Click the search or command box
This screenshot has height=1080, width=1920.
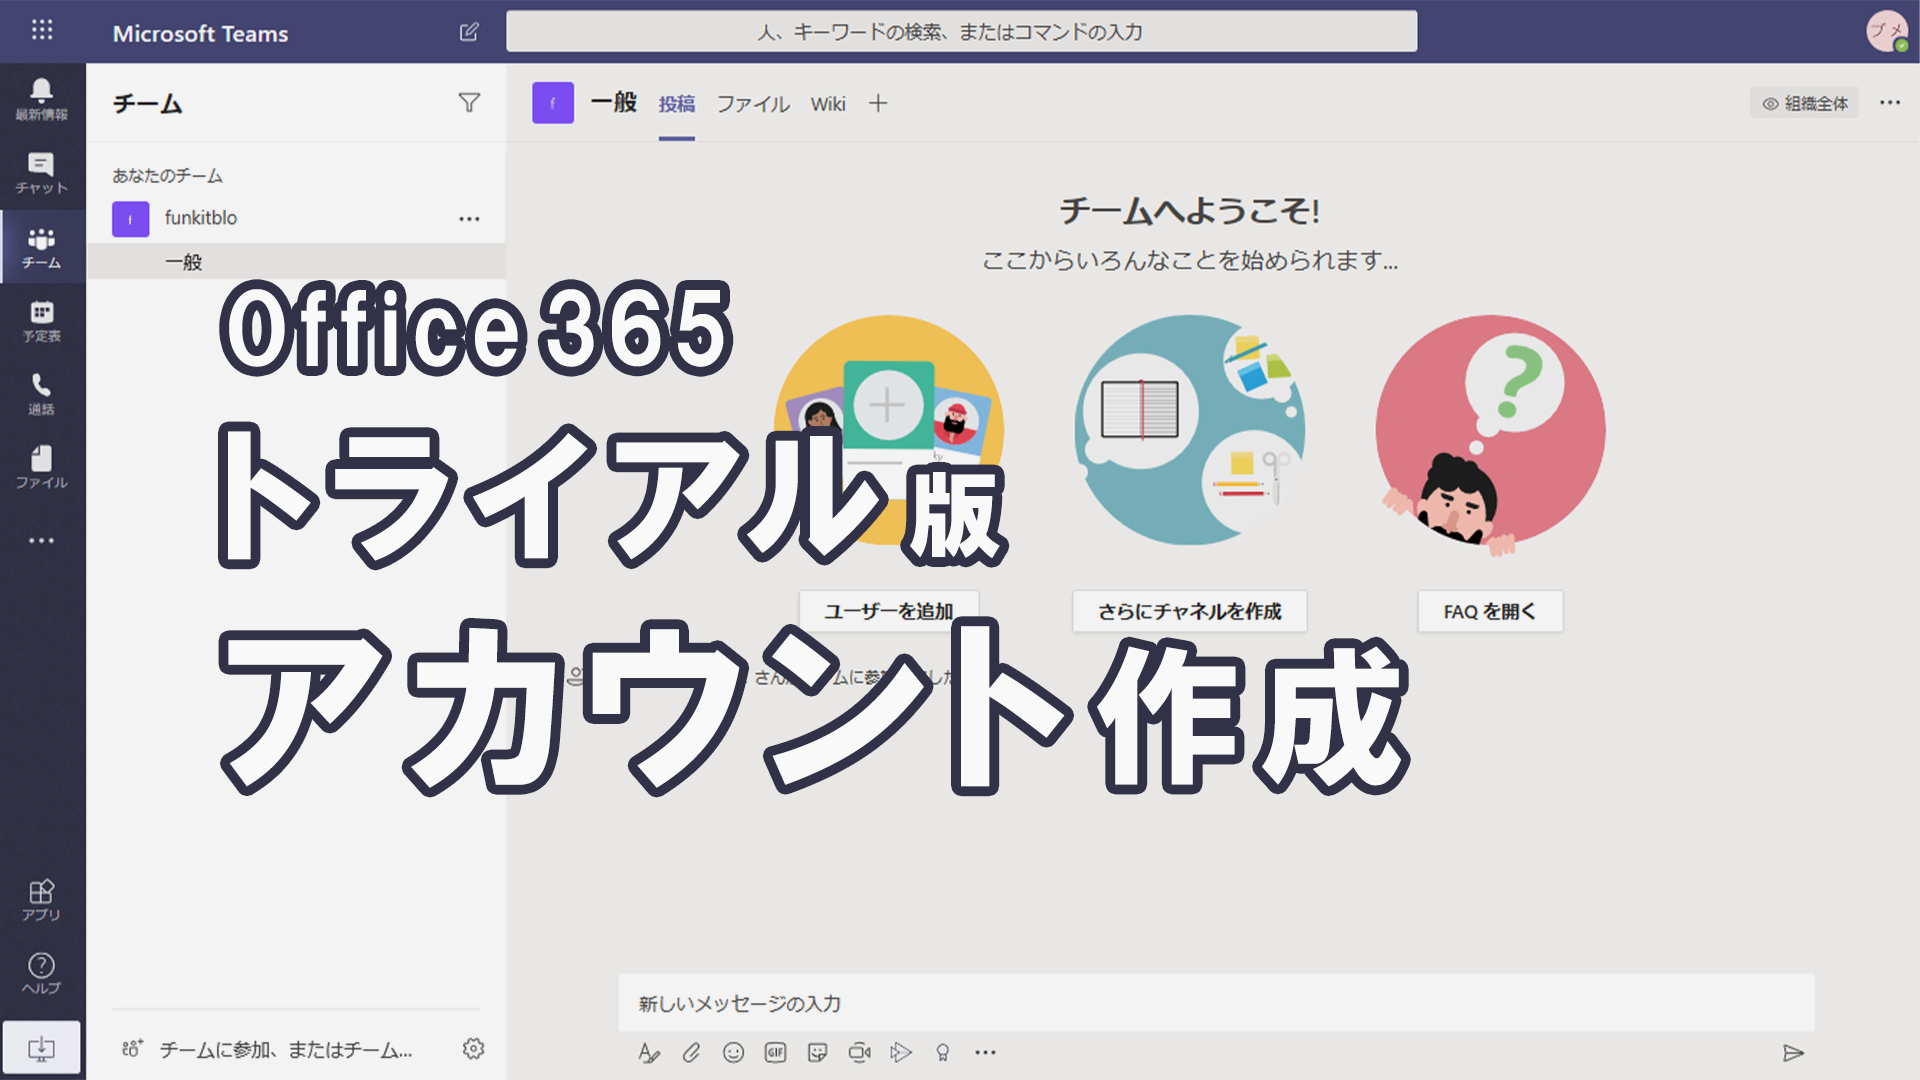pos(961,31)
